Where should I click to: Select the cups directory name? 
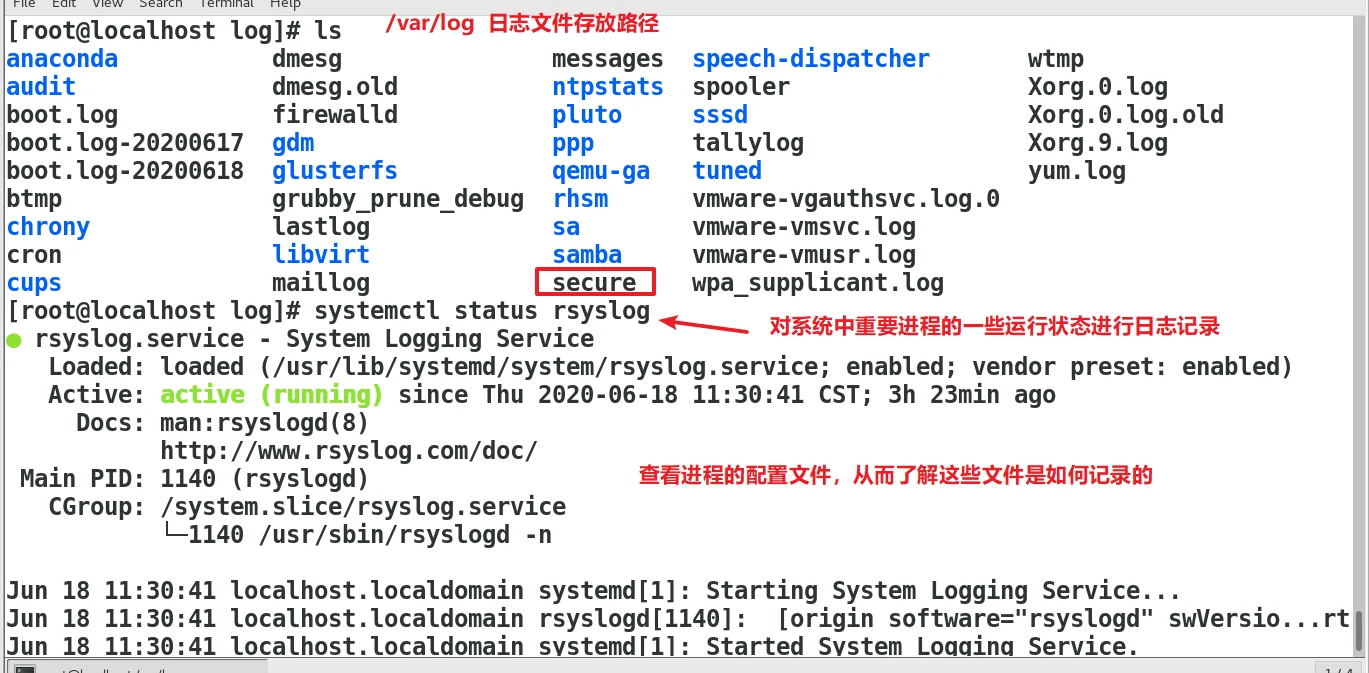pyautogui.click(x=34, y=283)
